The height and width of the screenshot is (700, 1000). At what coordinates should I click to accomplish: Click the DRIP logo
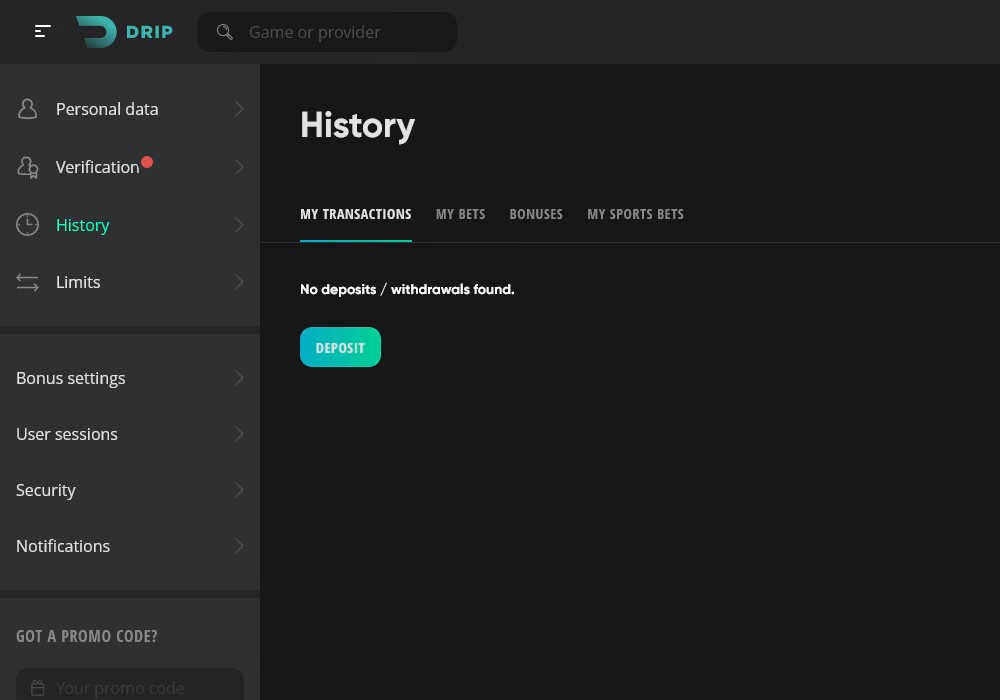[x=124, y=31]
